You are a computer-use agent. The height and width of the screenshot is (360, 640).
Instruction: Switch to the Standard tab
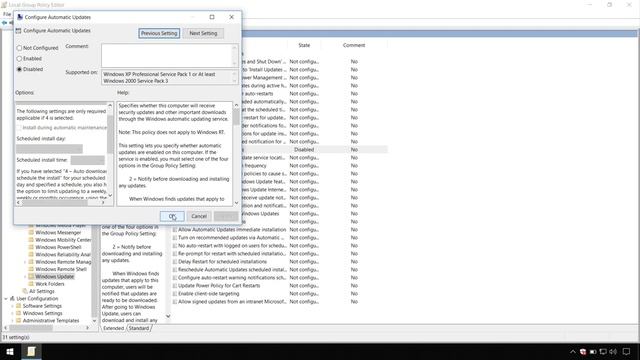pyautogui.click(x=139, y=328)
